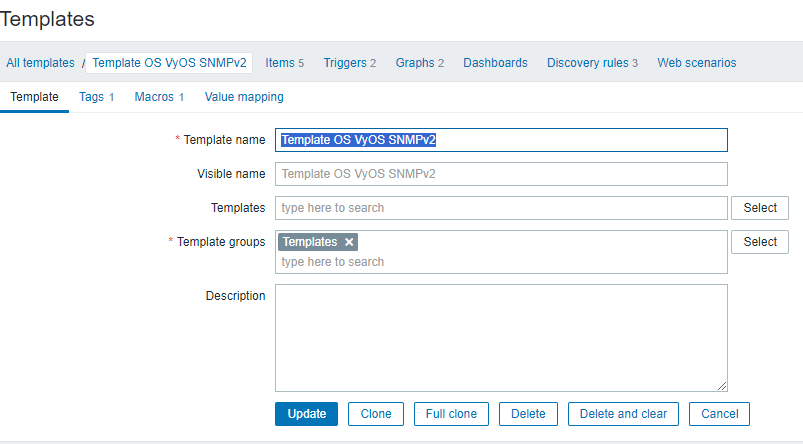Screen dimensions: 803x444
Task: Focus the Template name field
Action: coord(501,140)
